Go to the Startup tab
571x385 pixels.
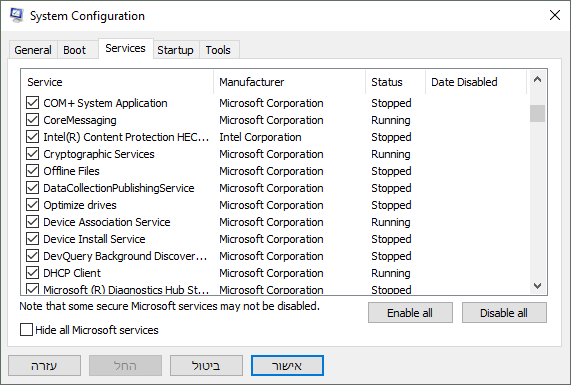[x=175, y=50]
